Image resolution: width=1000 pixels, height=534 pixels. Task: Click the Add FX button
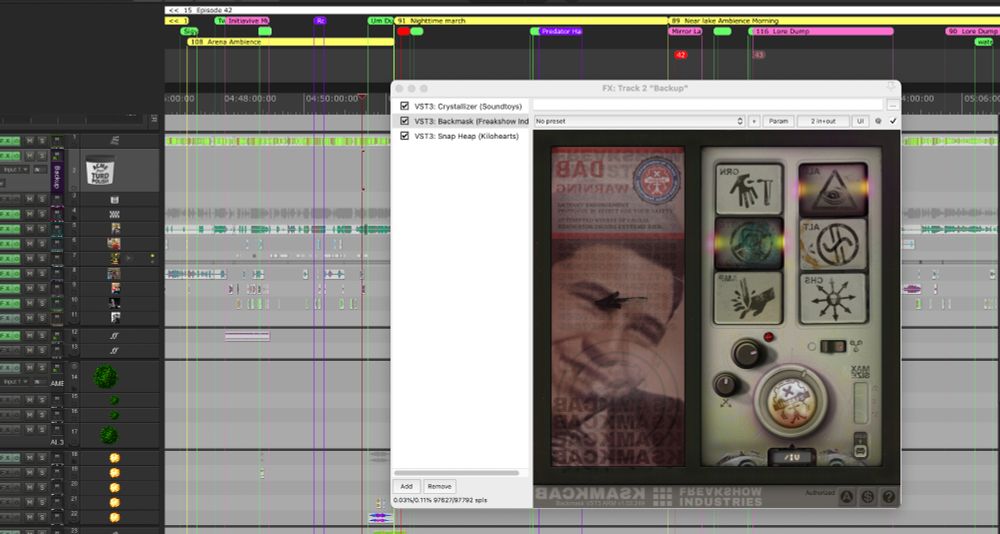[406, 486]
